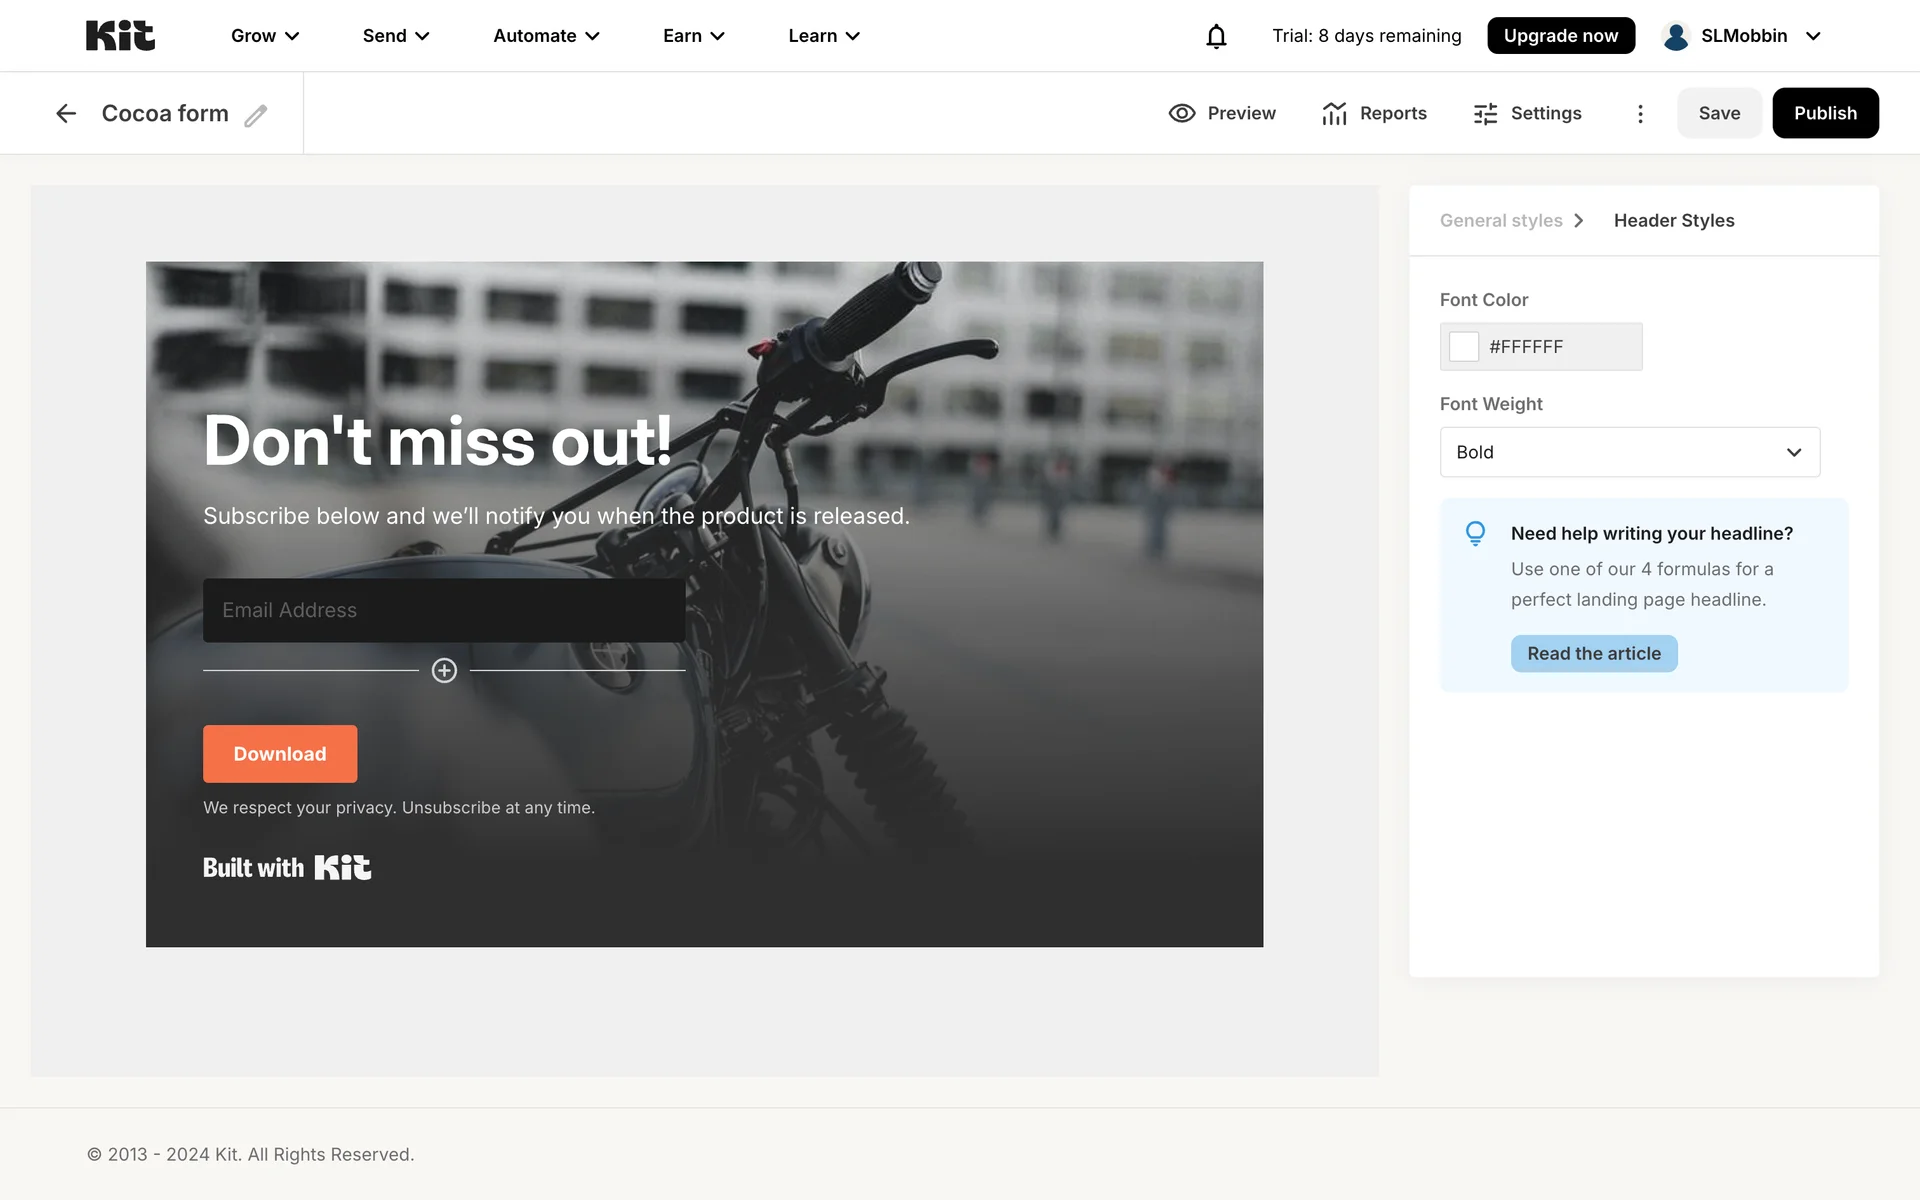The height and width of the screenshot is (1200, 1920).
Task: Click the white Font Color swatch
Action: (1464, 347)
